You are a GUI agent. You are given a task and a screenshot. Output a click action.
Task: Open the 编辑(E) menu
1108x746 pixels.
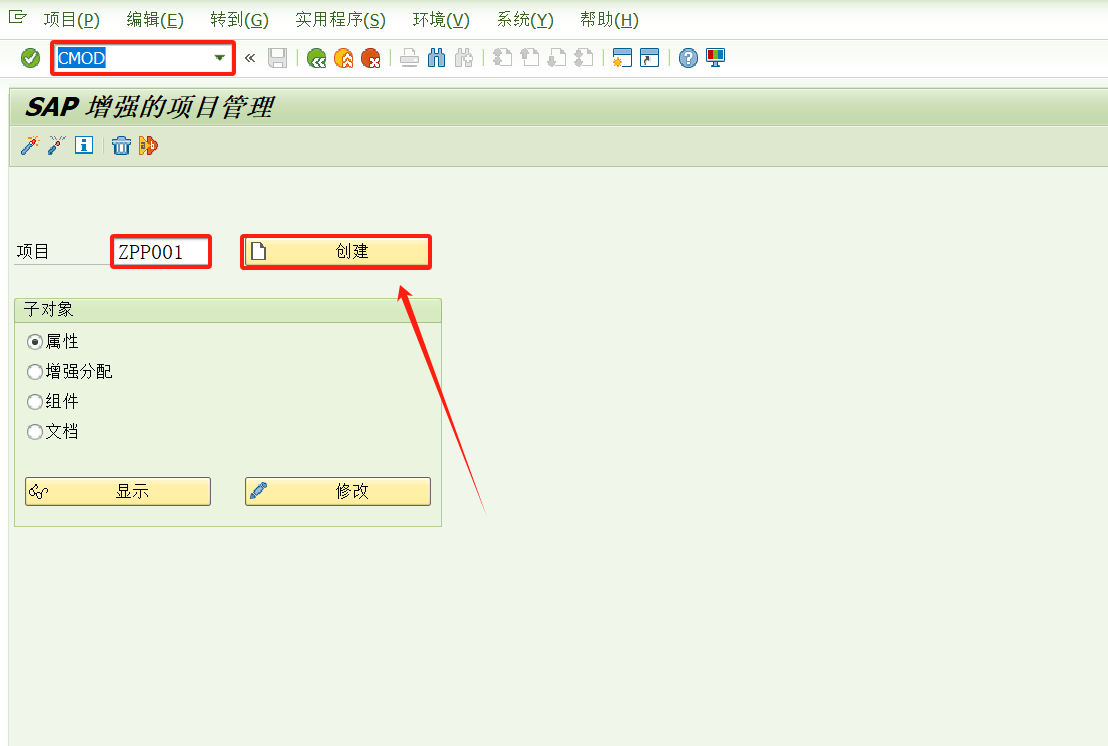coord(155,20)
